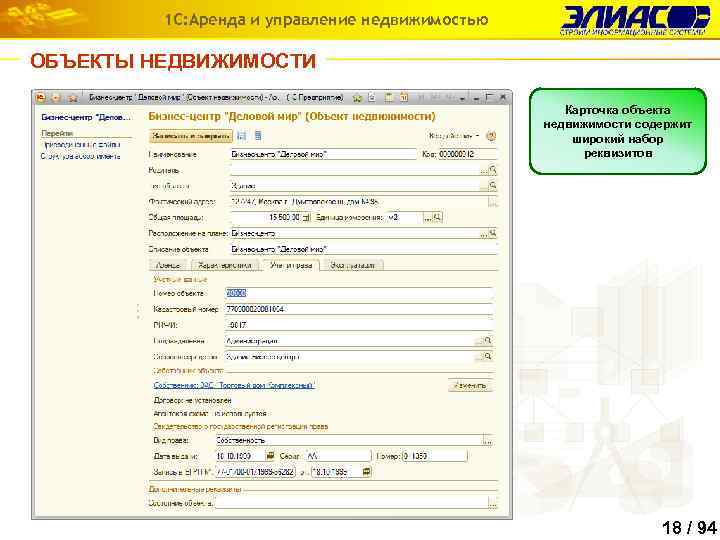Viewport: 720px width, 540px height.
Task: Open the Собственник ЗАО Торговый дом link
Action: point(234,386)
